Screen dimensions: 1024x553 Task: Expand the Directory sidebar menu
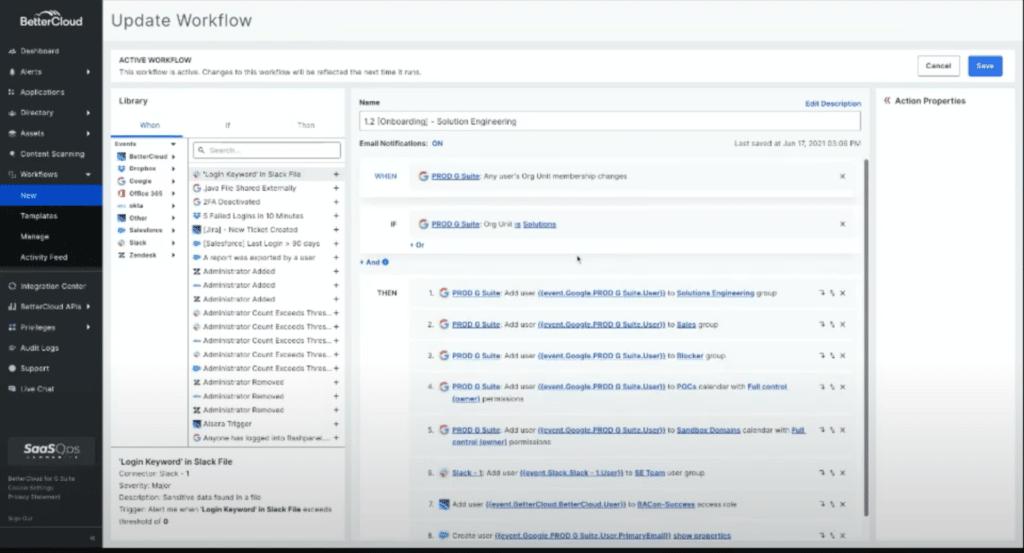[x=88, y=113]
